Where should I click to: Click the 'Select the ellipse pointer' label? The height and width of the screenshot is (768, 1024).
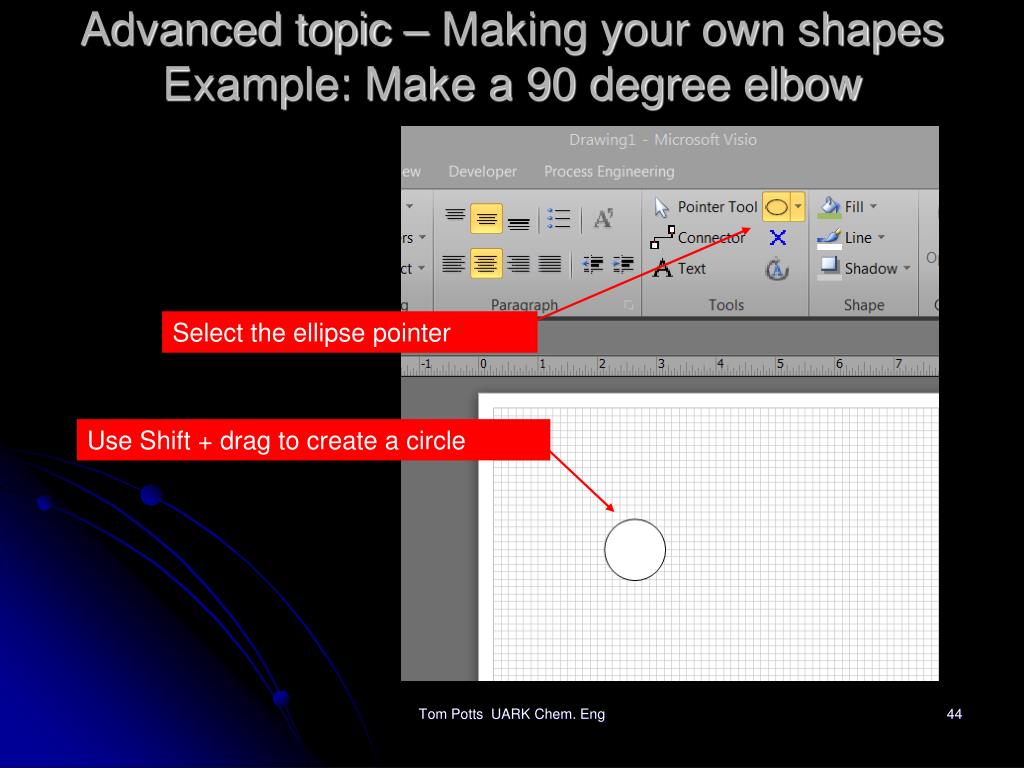(x=349, y=332)
